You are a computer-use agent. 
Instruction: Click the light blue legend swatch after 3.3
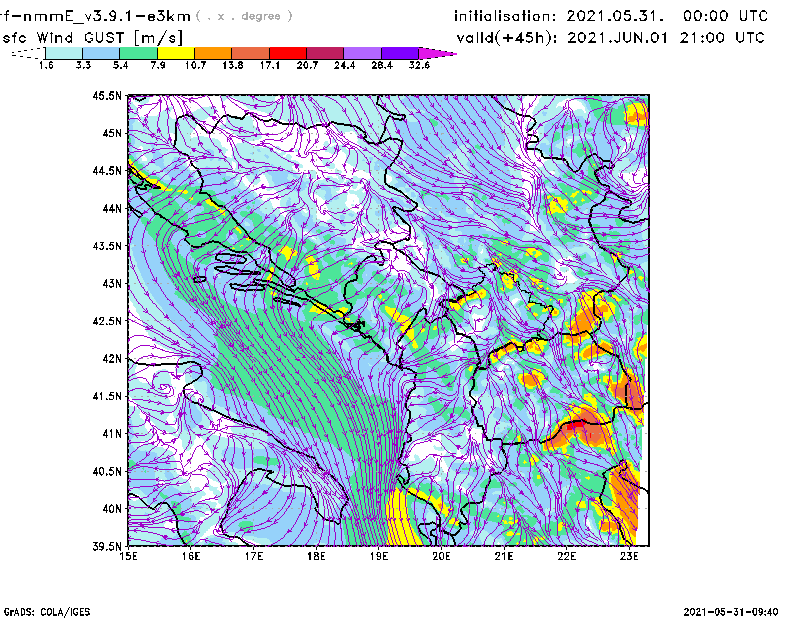101,53
